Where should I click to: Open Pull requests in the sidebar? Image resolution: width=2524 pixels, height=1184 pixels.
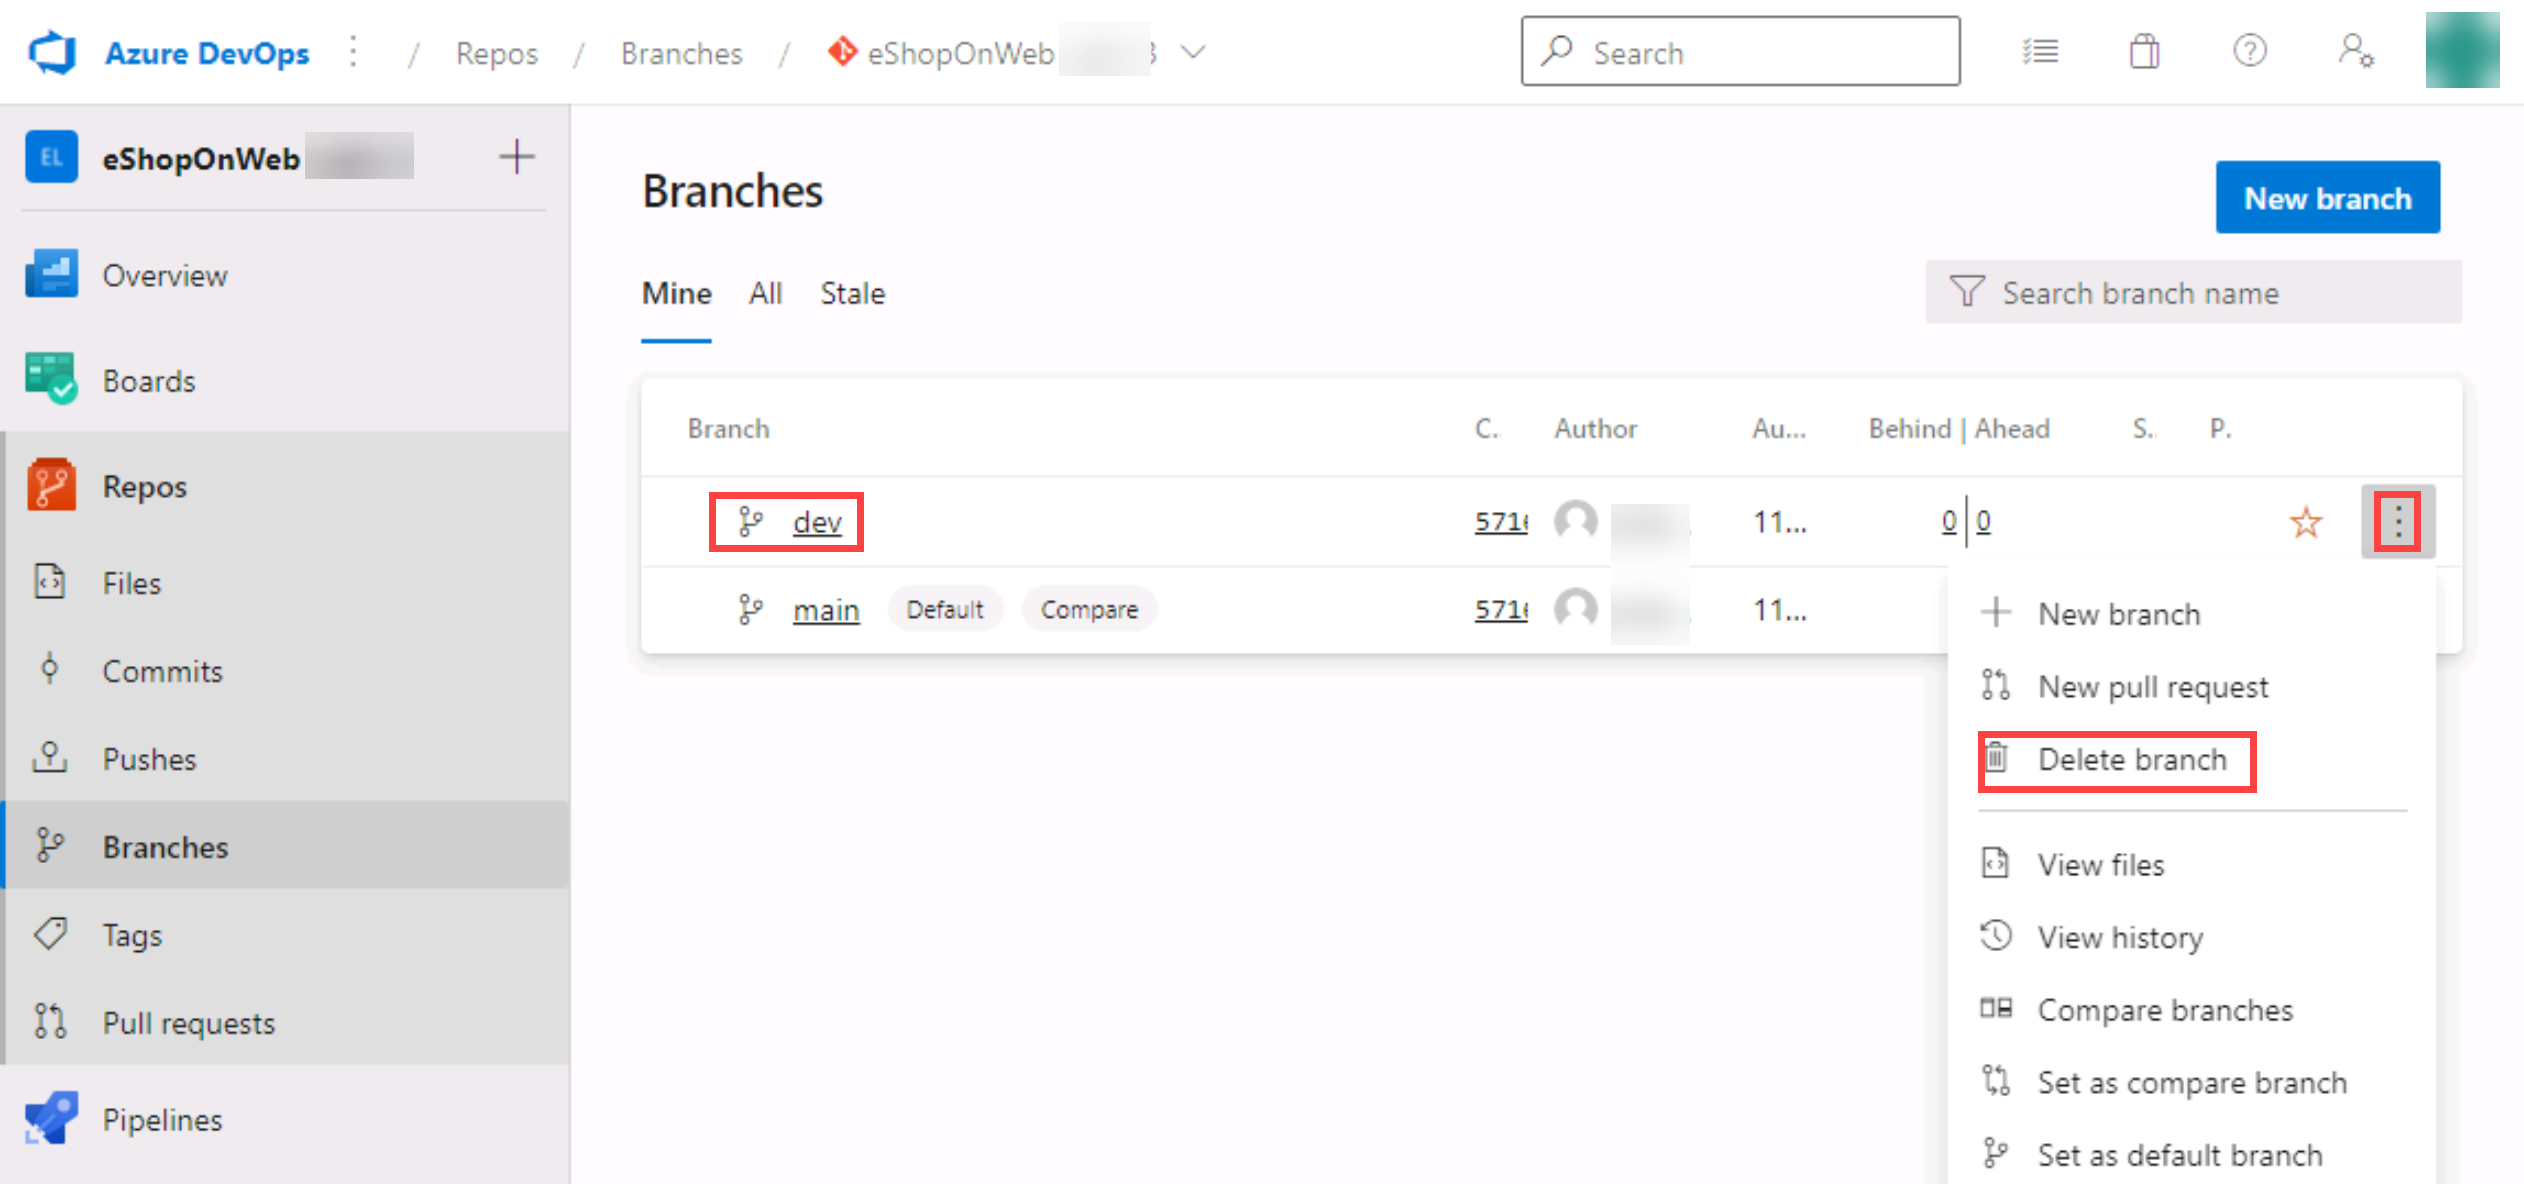[285, 1022]
